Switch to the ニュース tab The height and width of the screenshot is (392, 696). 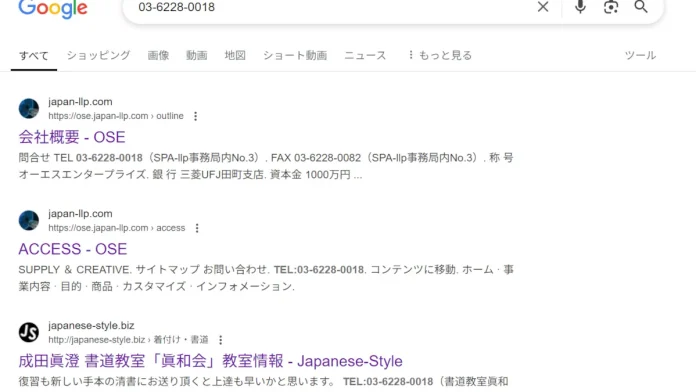coord(365,55)
